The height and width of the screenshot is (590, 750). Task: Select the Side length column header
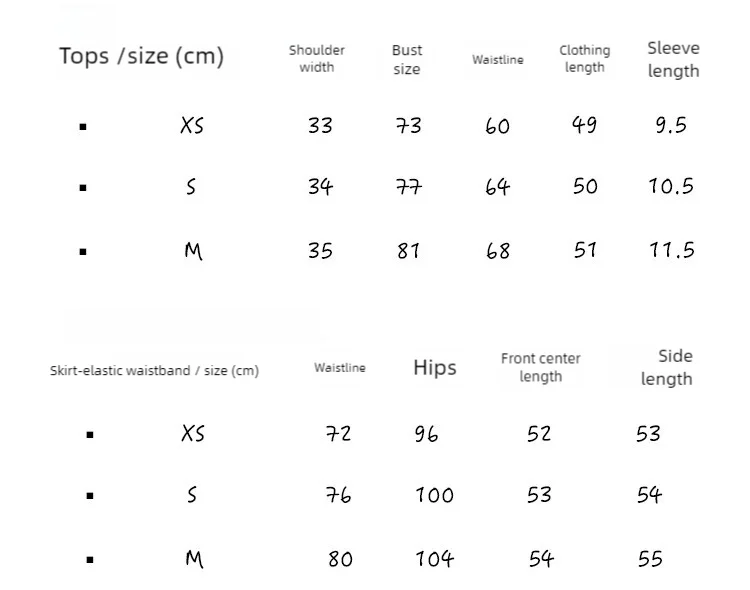(667, 367)
